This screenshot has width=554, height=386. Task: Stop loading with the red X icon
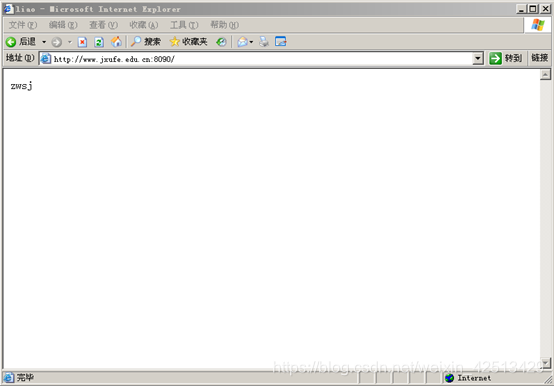pos(82,42)
